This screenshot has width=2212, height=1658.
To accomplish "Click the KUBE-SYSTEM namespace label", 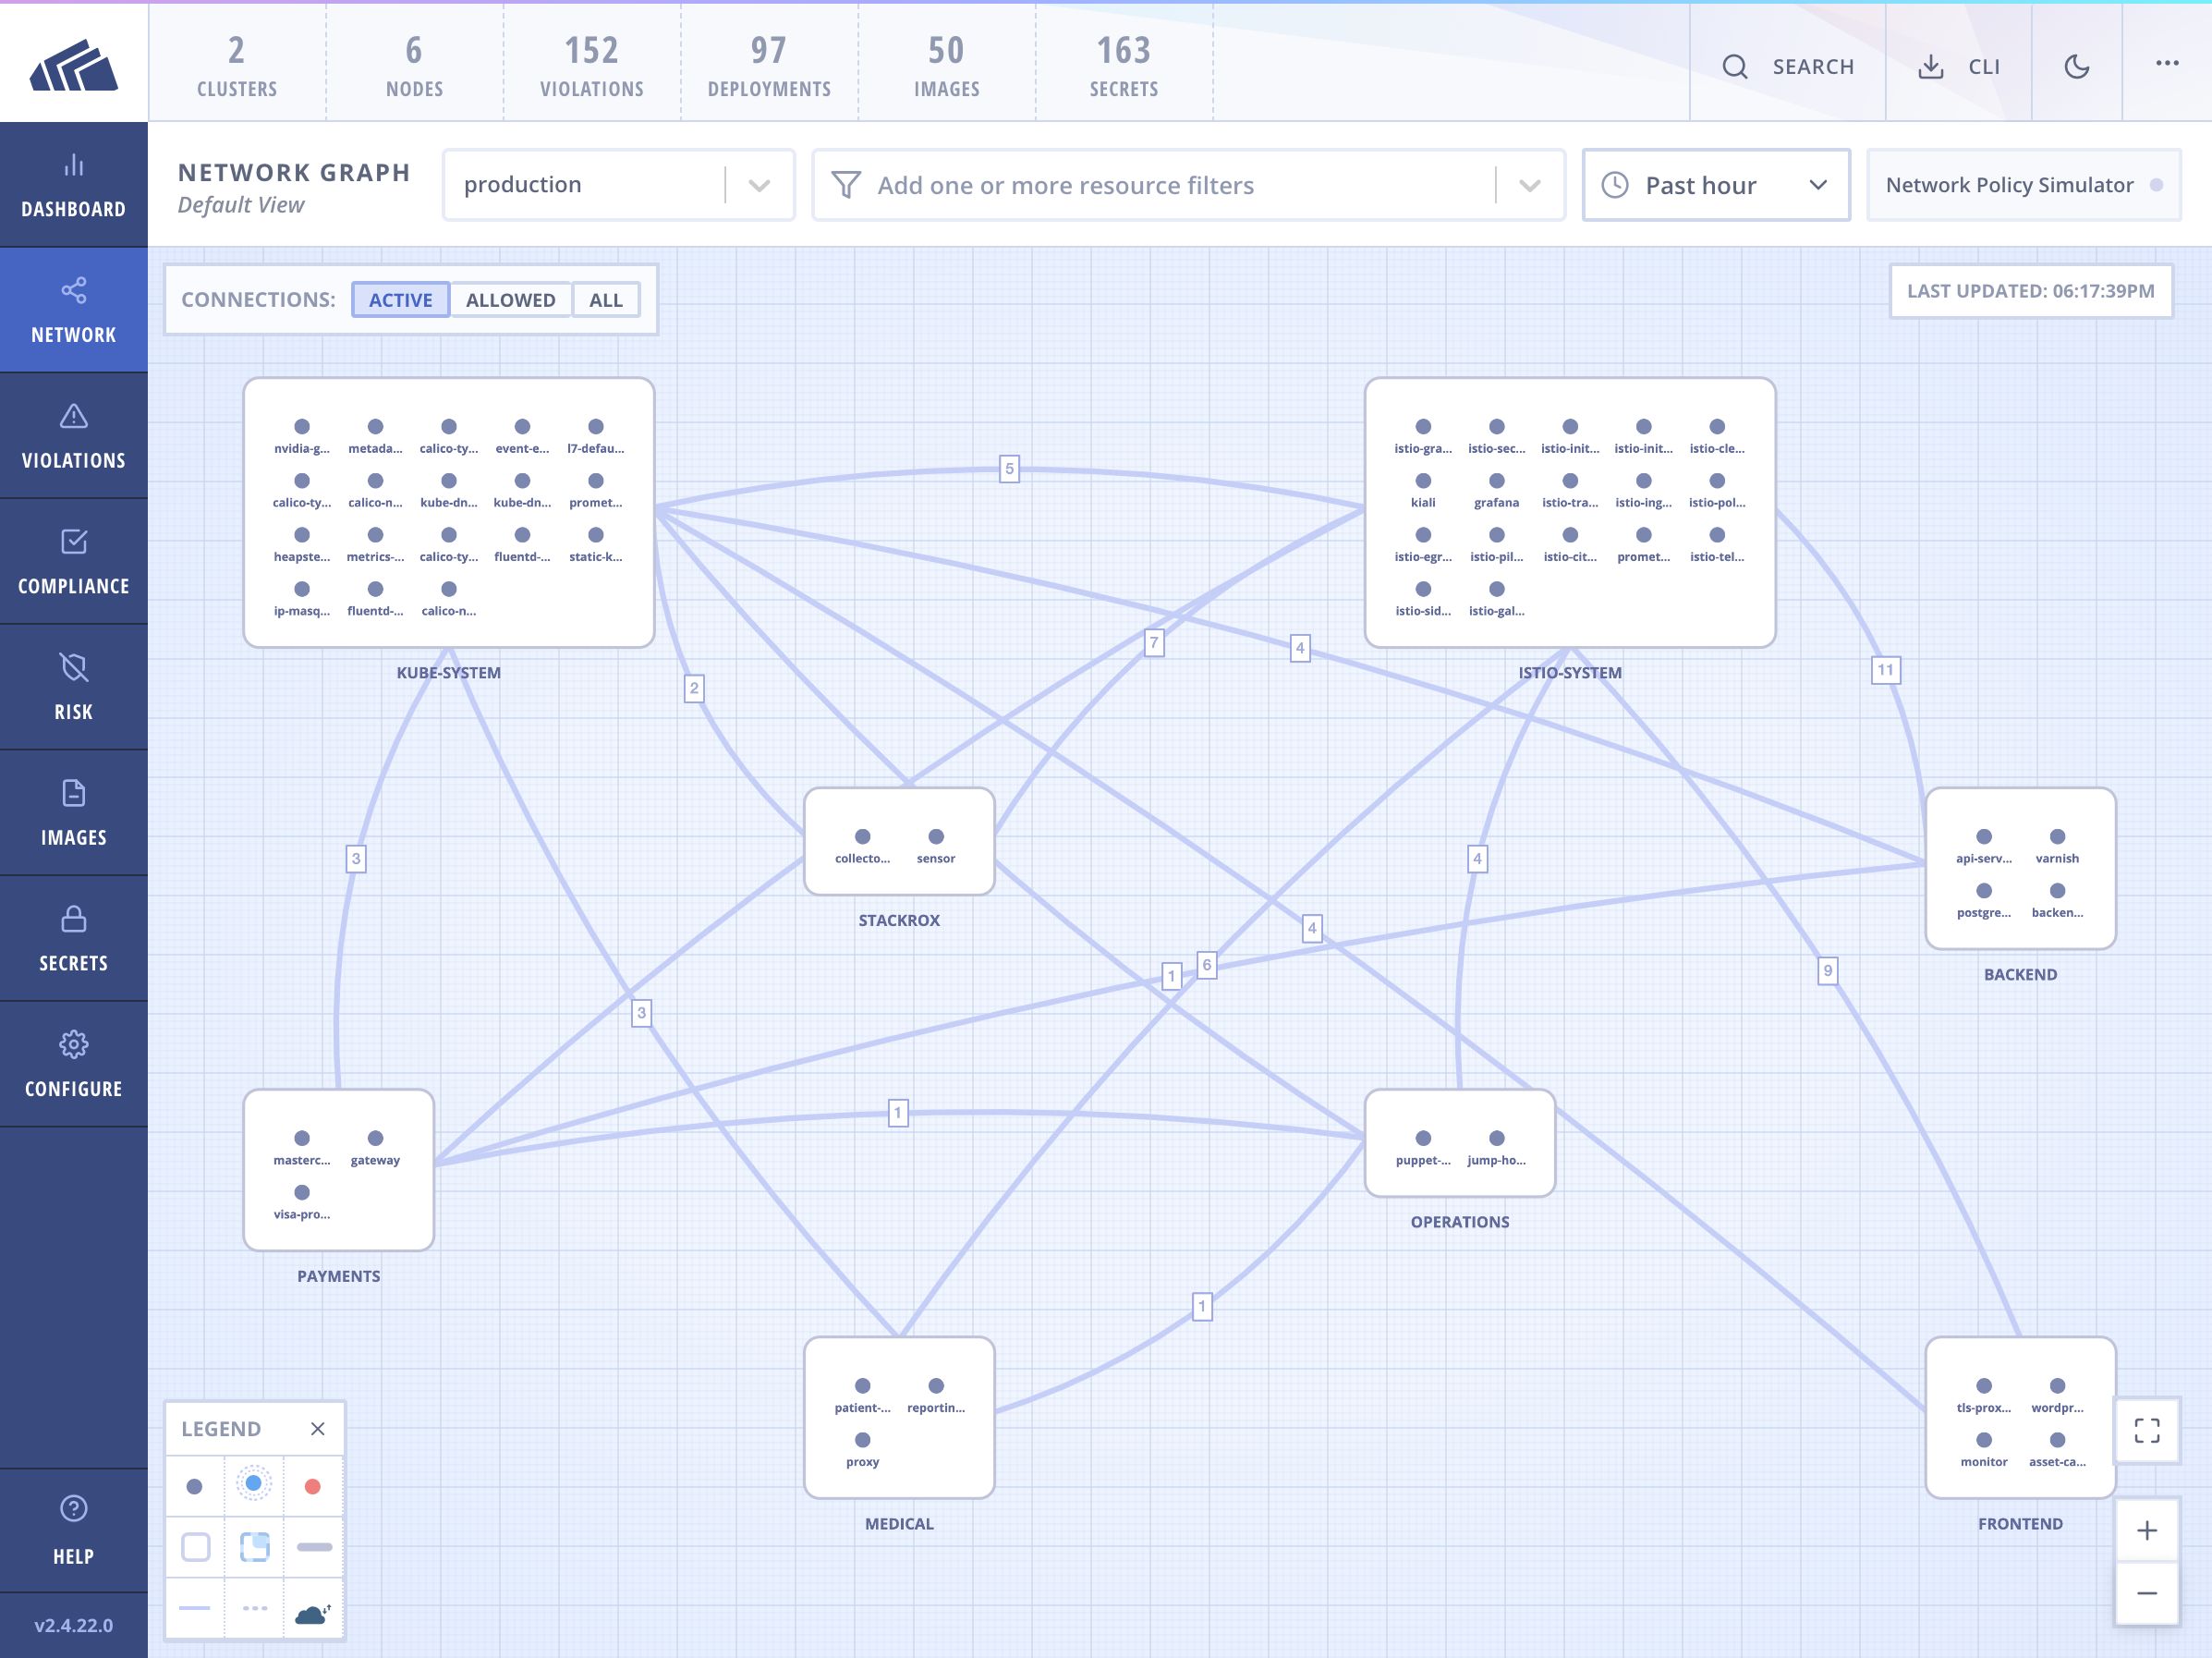I will pyautogui.click(x=448, y=673).
